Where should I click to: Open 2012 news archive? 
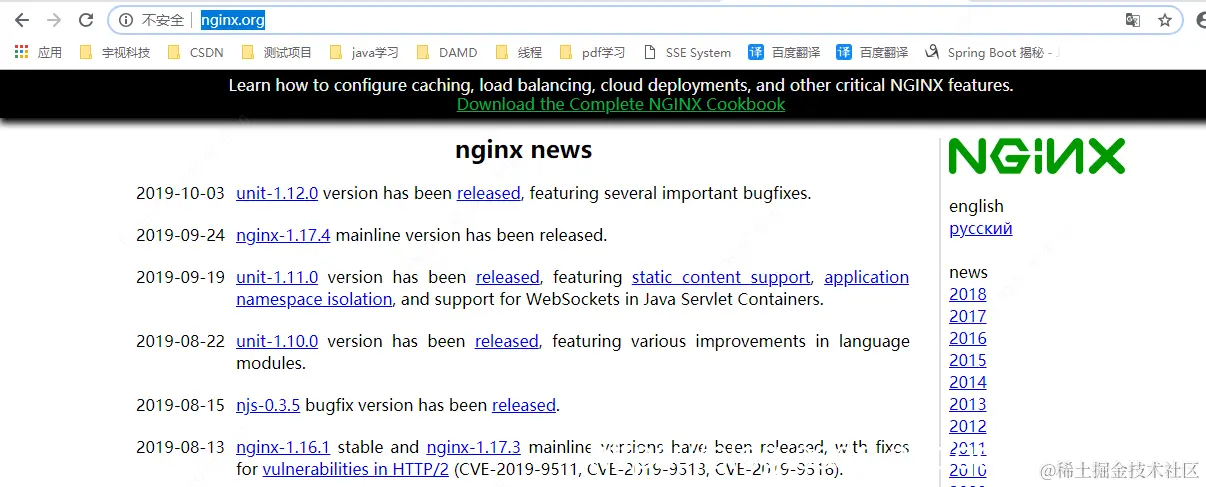pos(968,426)
